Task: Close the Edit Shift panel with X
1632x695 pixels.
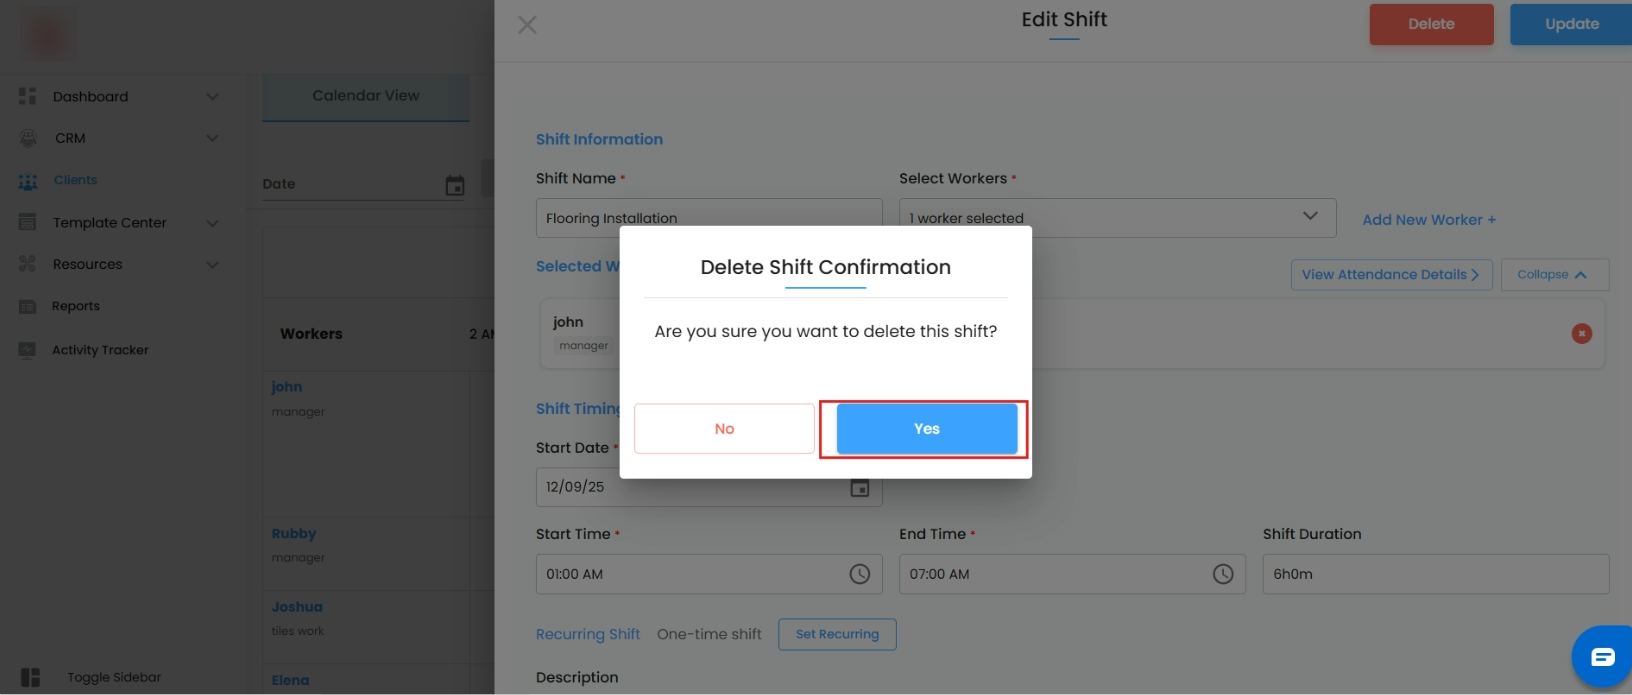Action: pos(527,25)
